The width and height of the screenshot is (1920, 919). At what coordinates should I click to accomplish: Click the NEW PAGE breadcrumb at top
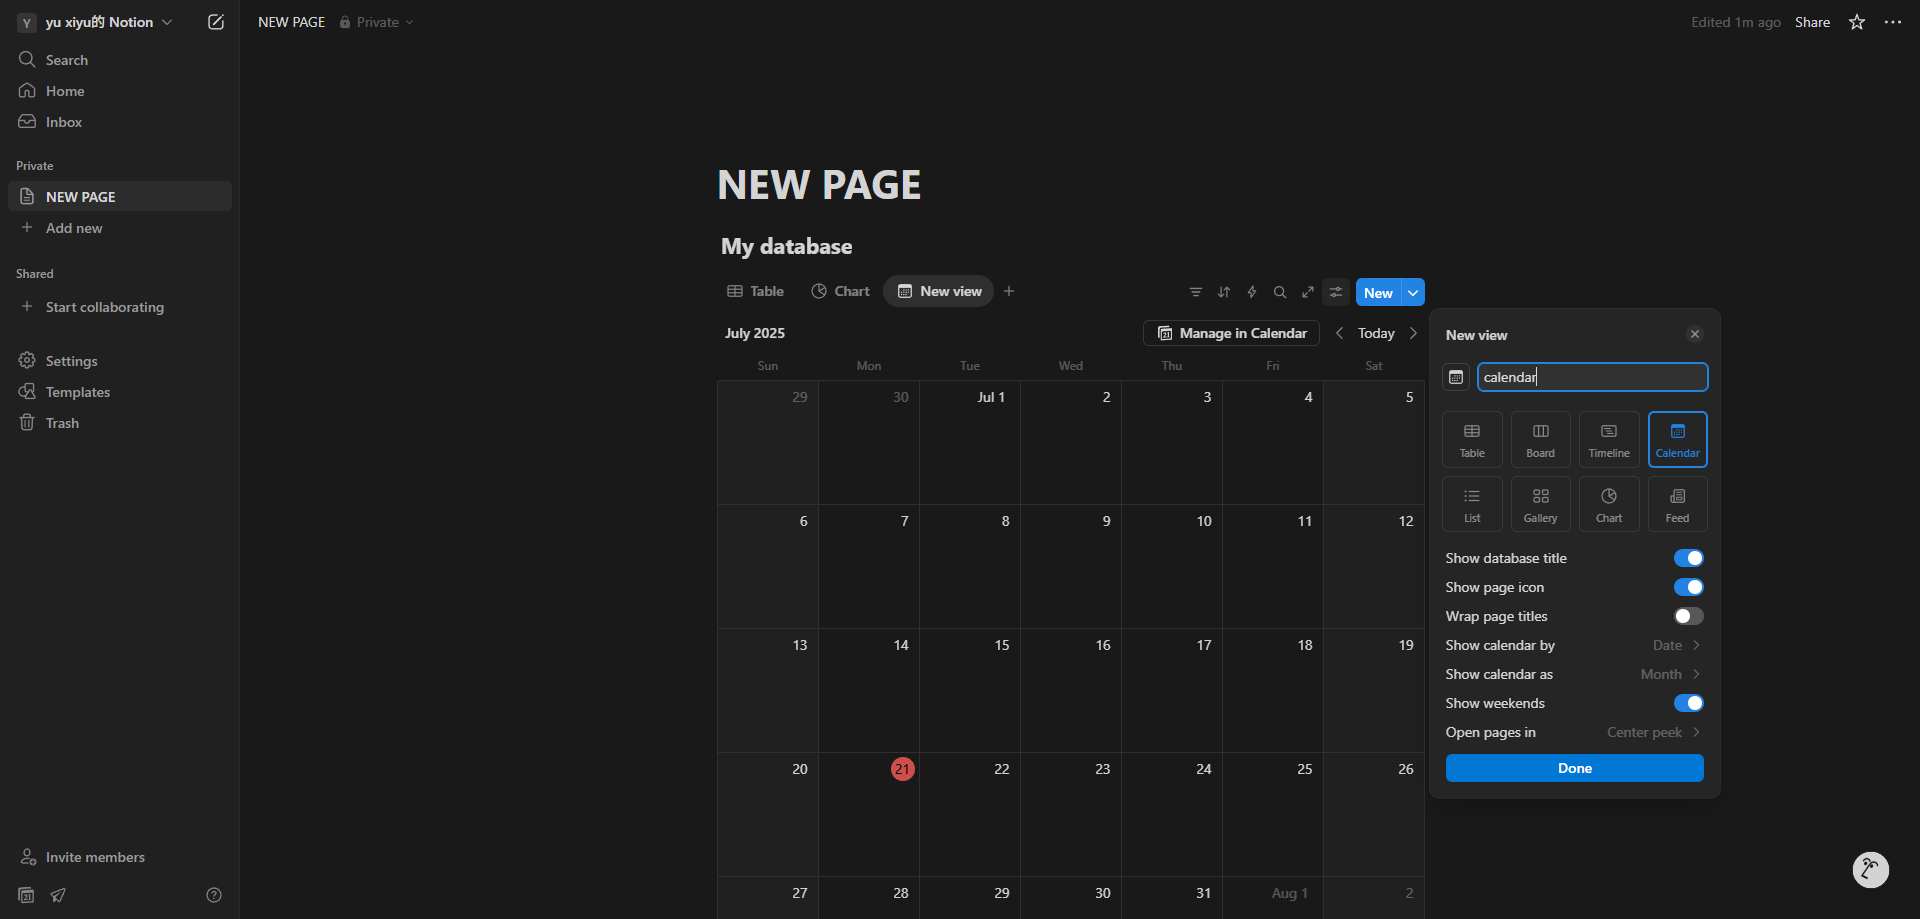291,22
